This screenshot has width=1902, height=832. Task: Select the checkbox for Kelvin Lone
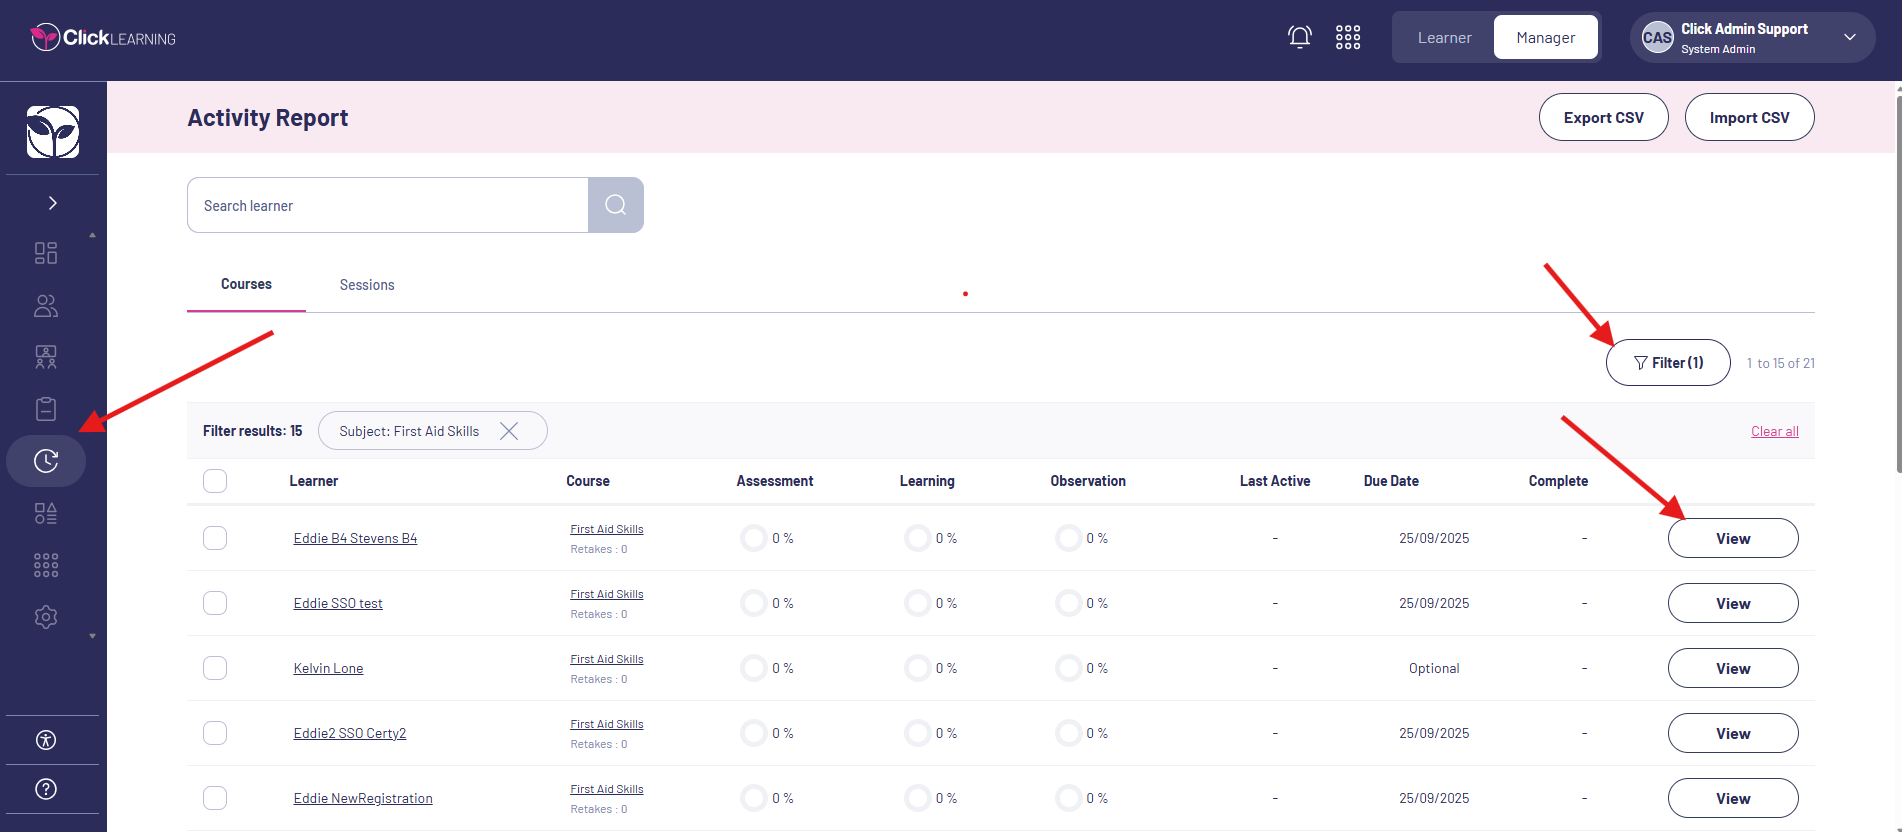215,668
